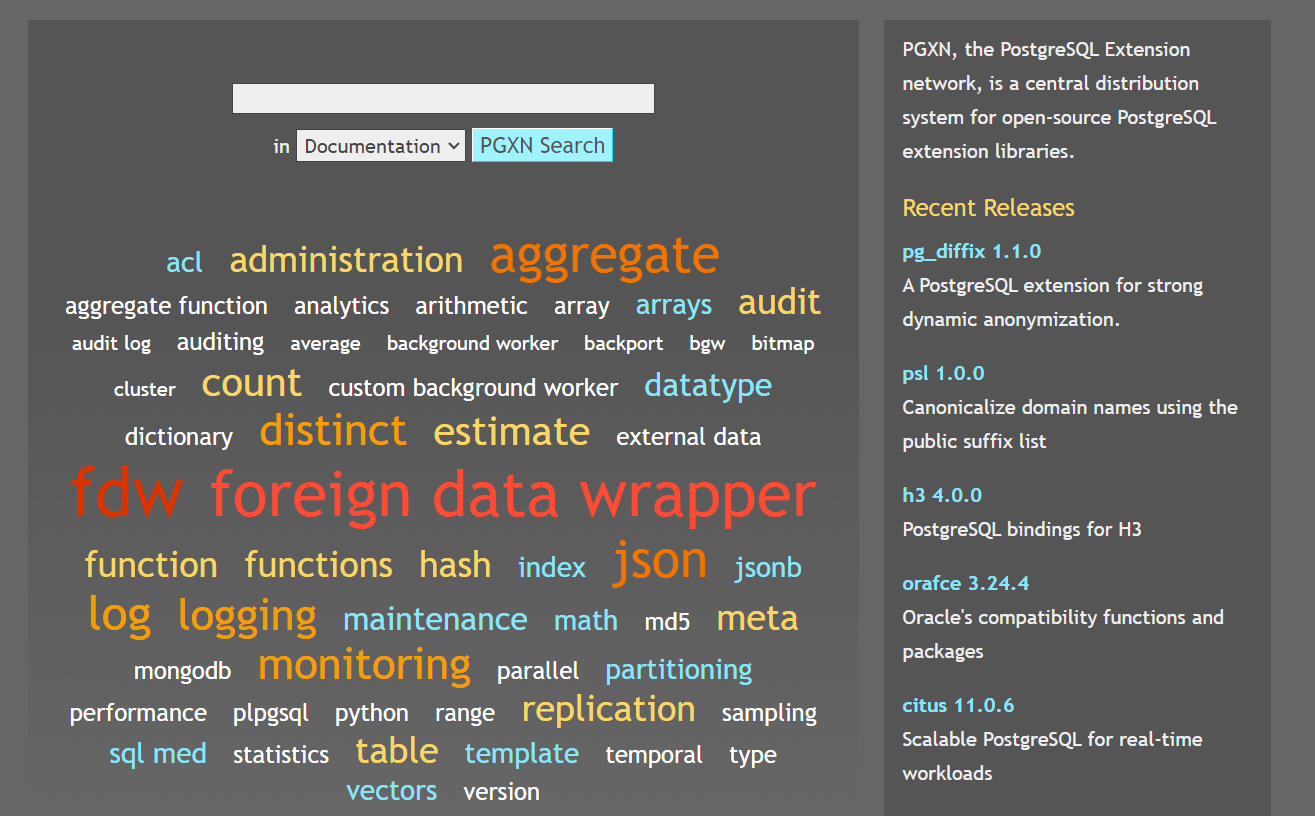Screen dimensions: 1315x816
Task: Open the meta tag
Action: 757,619
